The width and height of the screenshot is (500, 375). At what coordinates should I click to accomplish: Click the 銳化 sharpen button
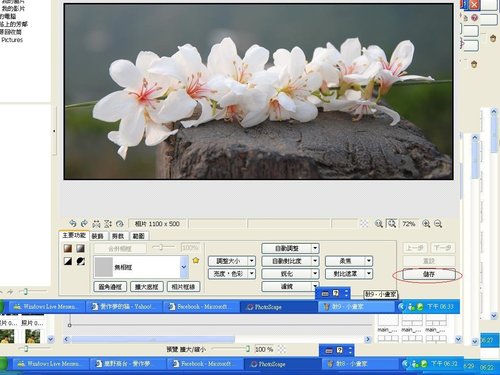click(x=287, y=274)
